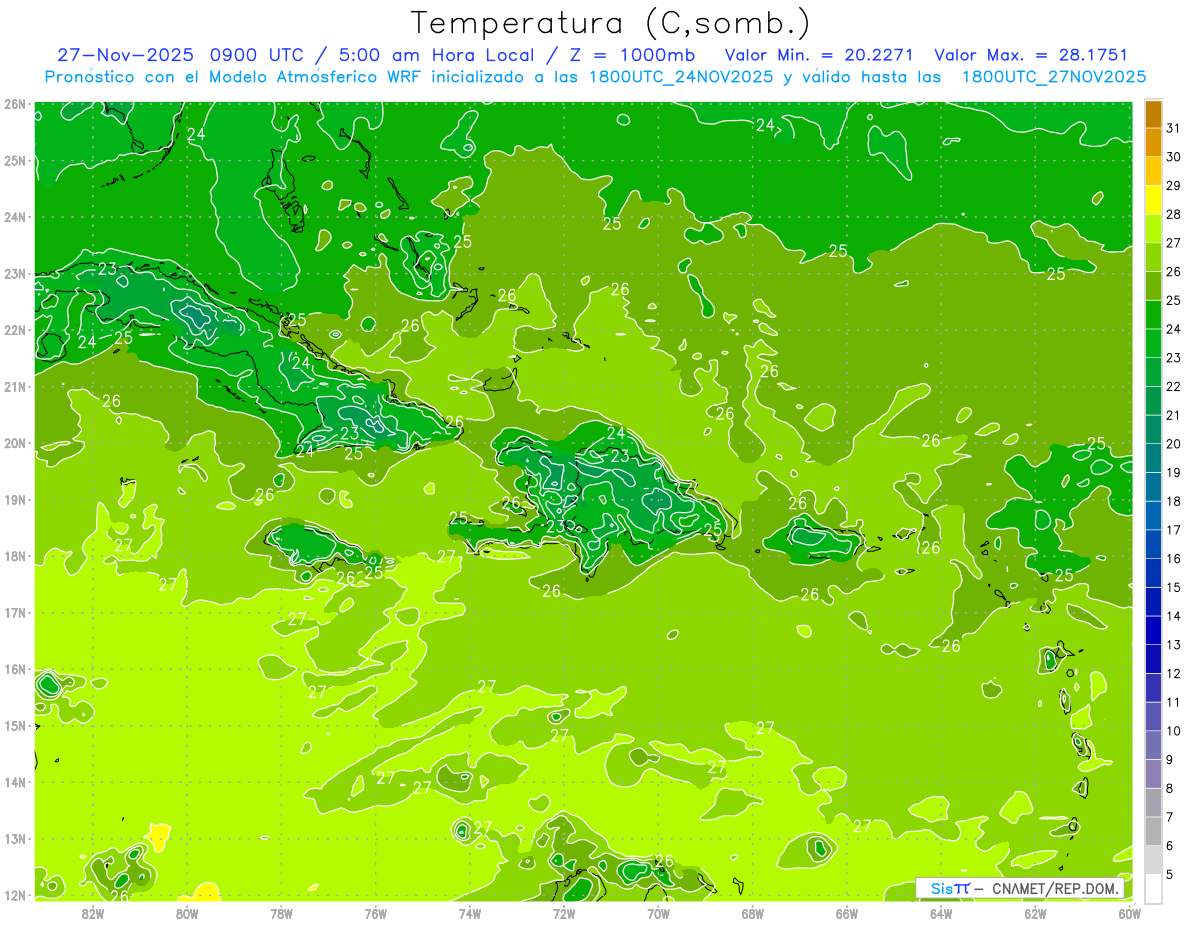Click the '78W' longitude axis label

click(281, 913)
